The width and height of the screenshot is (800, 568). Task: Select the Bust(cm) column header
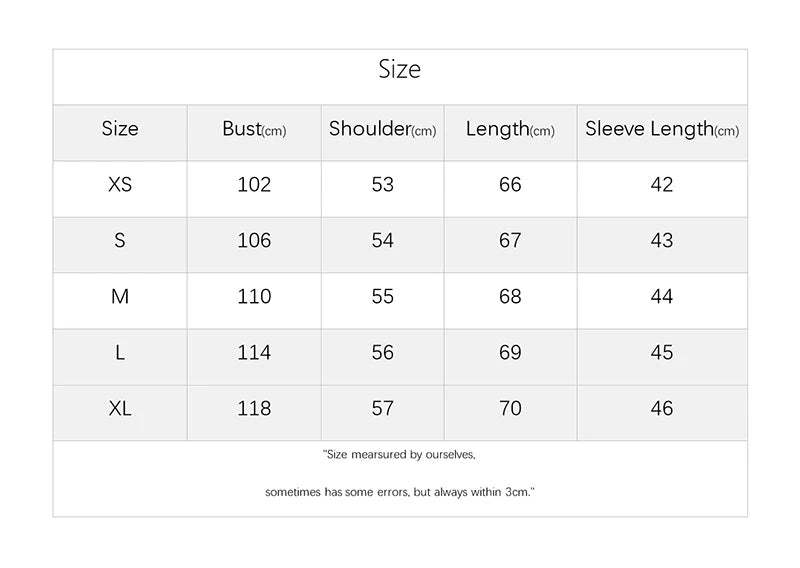coord(254,129)
